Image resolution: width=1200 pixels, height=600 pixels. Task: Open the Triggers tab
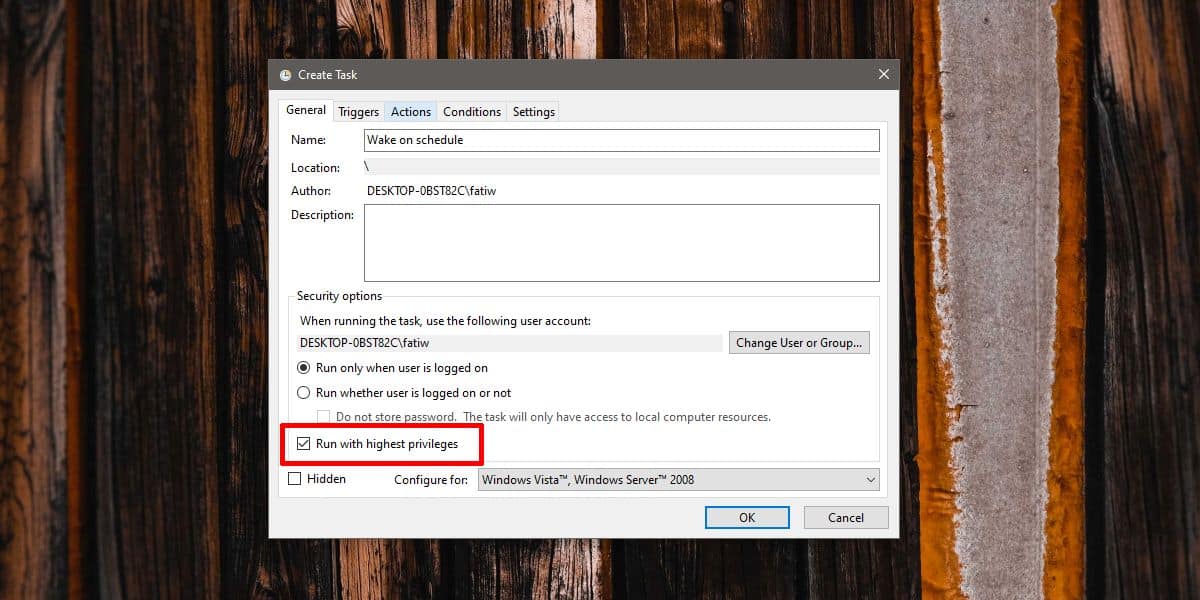(x=358, y=112)
